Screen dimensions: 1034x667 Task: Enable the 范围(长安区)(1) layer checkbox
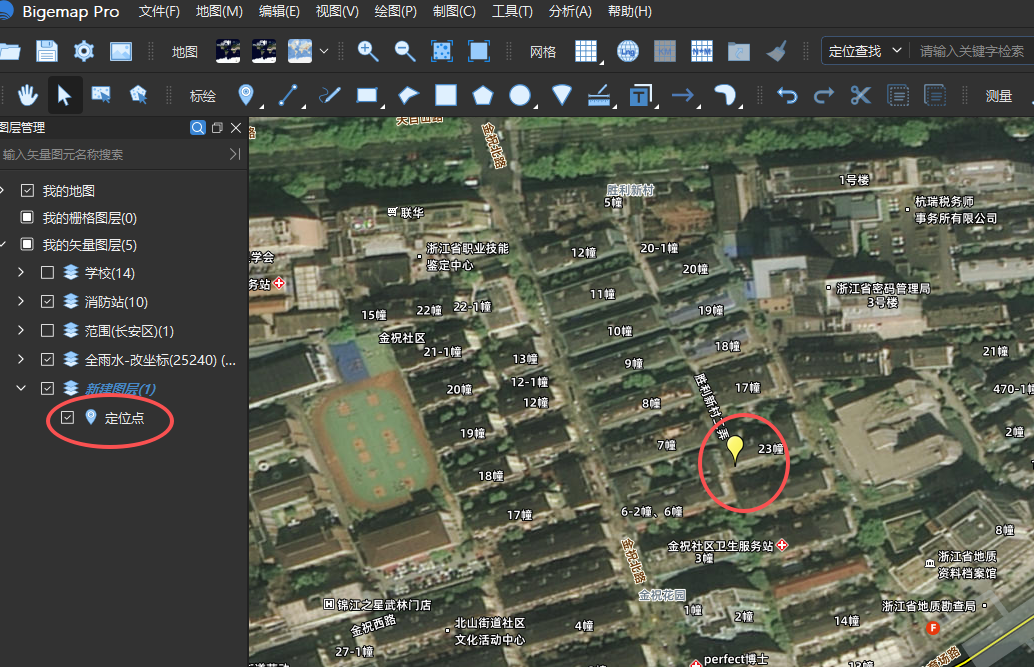[x=47, y=331]
